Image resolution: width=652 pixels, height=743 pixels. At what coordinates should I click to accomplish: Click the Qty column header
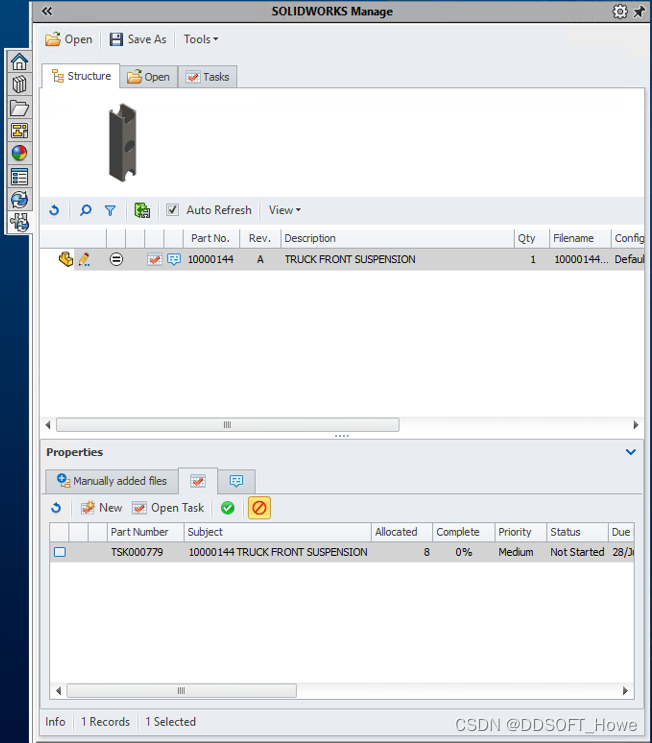(532, 238)
